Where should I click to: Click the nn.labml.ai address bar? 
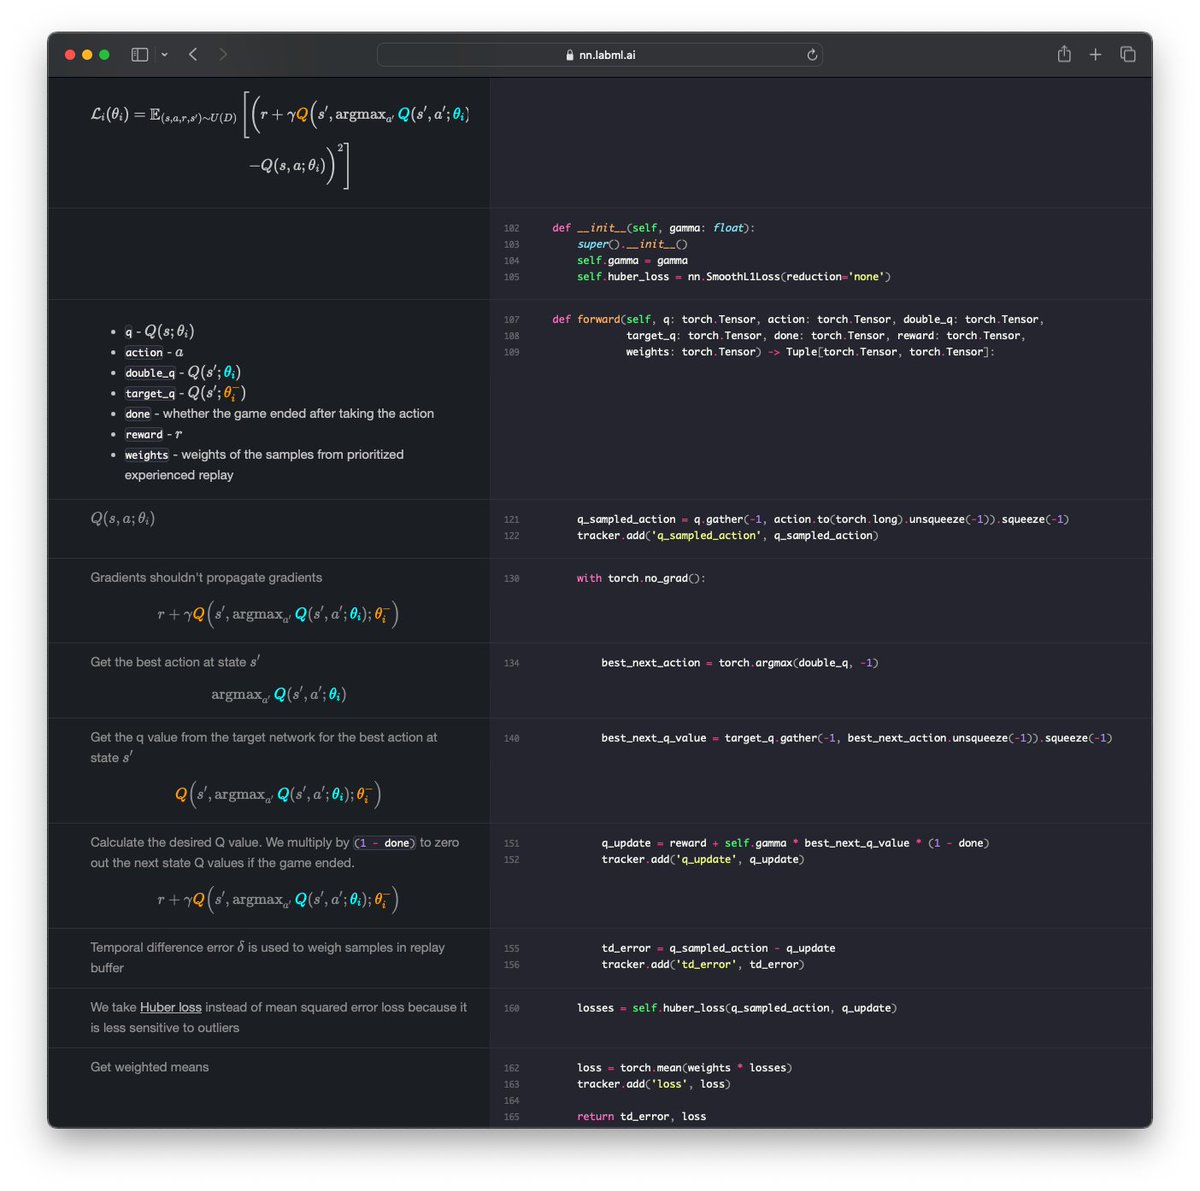coord(600,55)
